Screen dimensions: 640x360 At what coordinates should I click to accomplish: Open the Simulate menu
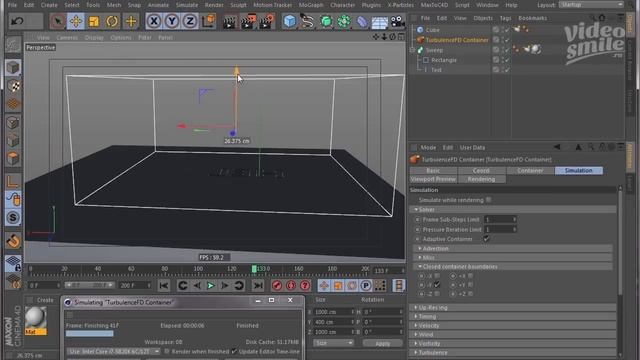click(187, 5)
